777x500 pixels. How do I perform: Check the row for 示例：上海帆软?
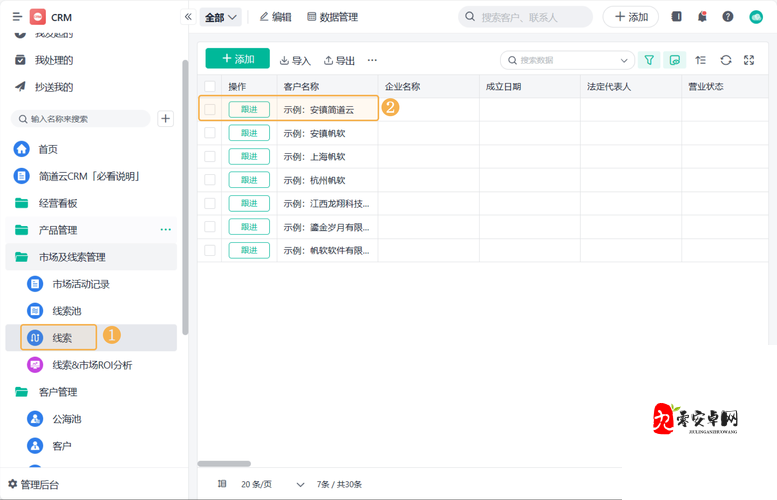click(210, 156)
